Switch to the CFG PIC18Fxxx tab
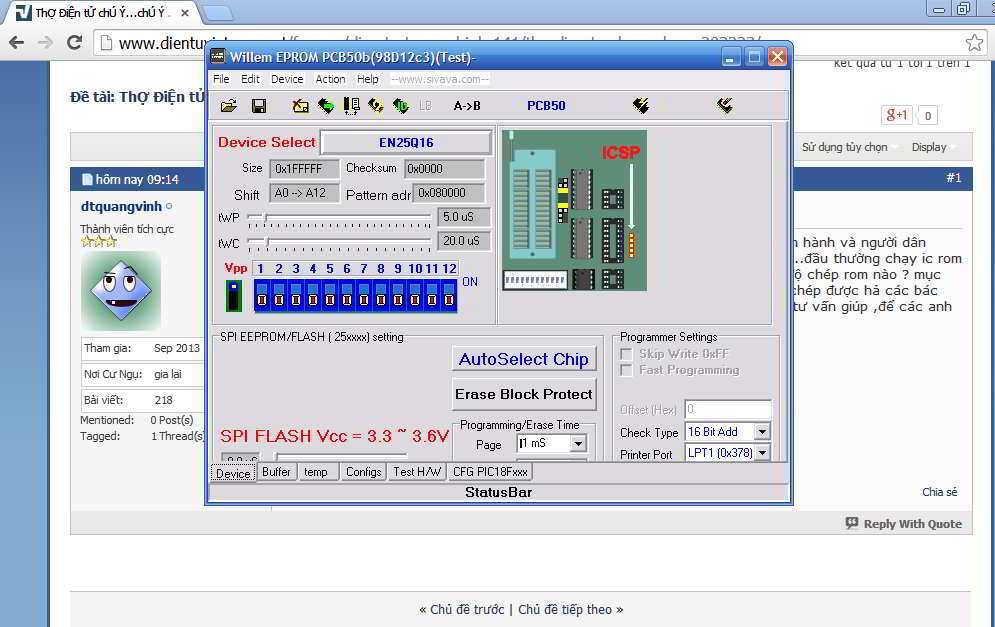Viewport: 995px width, 627px height. 490,472
